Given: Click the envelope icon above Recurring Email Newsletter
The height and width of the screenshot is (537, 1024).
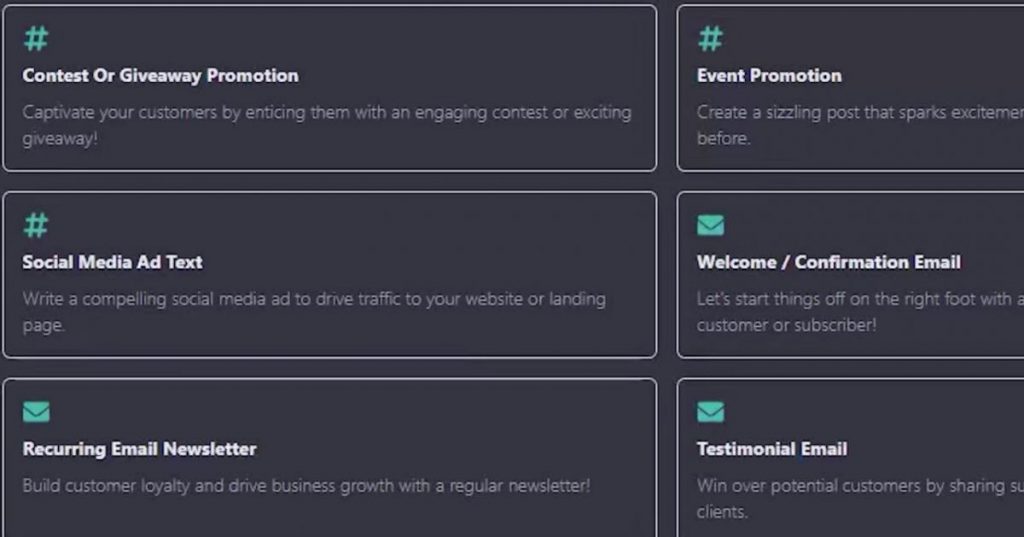Looking at the screenshot, I should [x=36, y=412].
